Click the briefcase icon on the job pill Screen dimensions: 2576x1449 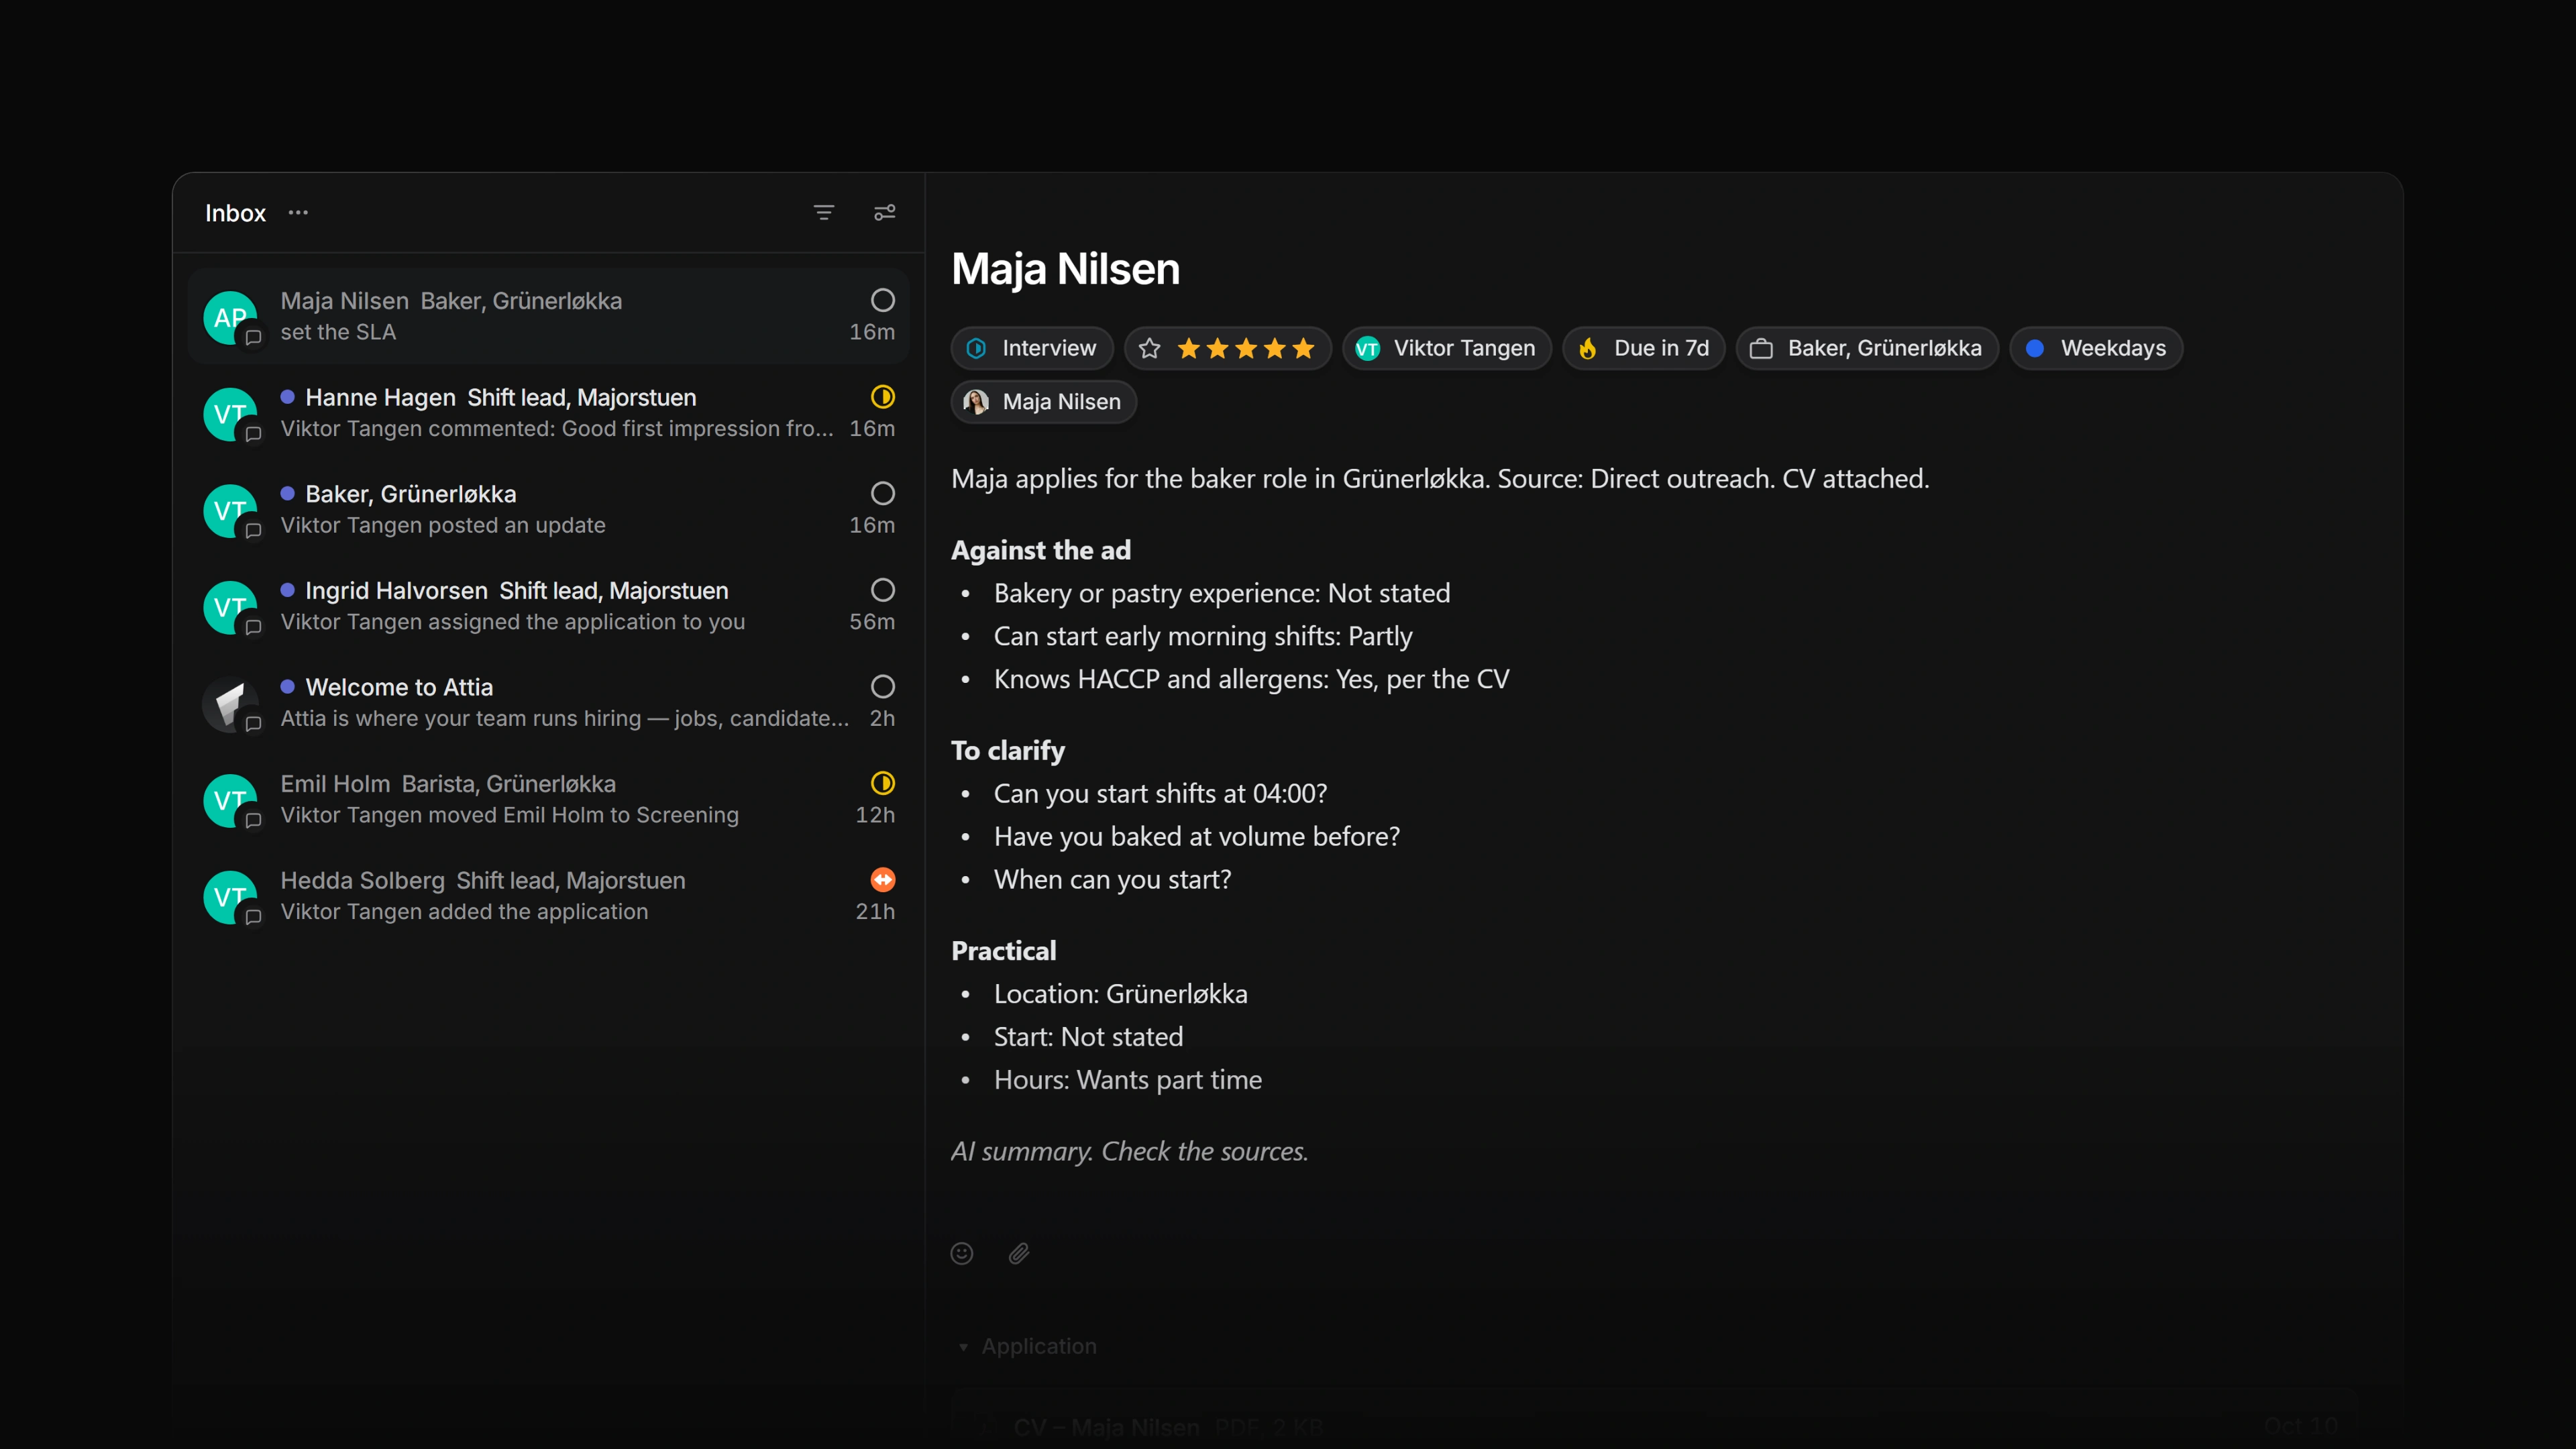[x=1761, y=348]
